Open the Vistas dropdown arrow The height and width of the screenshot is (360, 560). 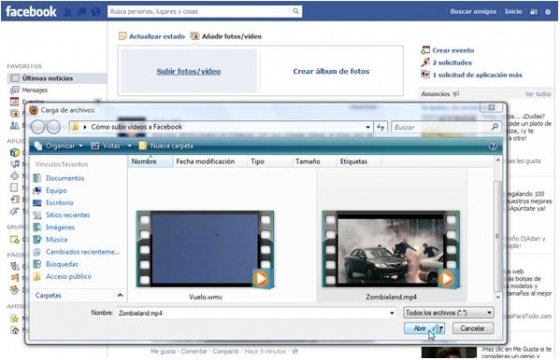[x=129, y=146]
